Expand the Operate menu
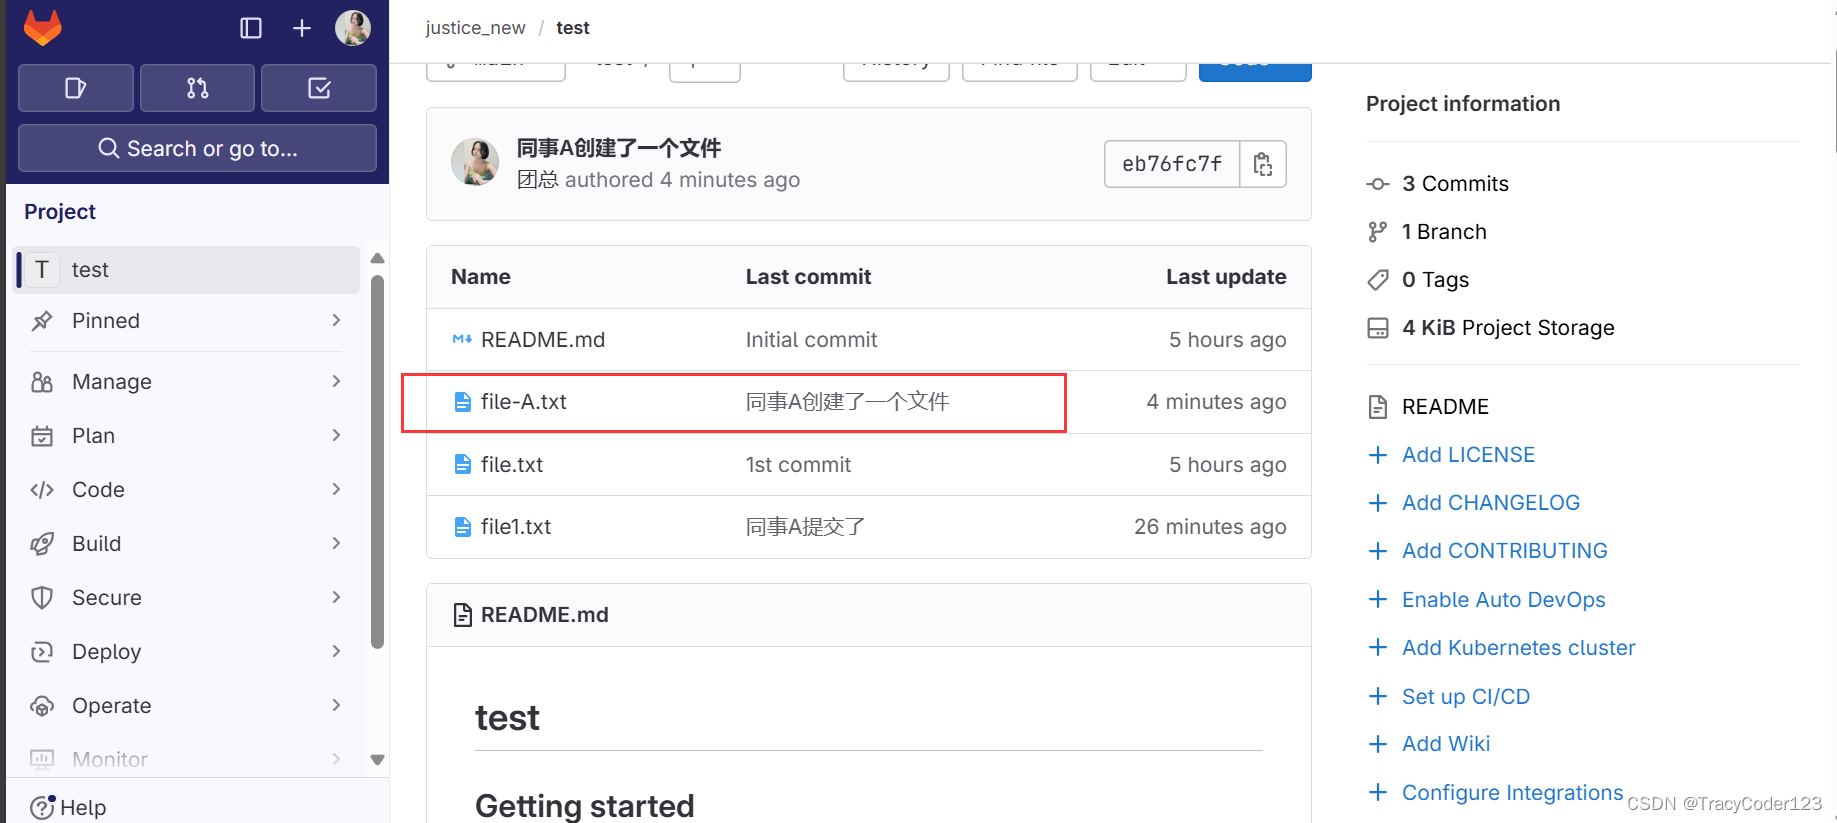This screenshot has height=823, width=1837. click(188, 706)
